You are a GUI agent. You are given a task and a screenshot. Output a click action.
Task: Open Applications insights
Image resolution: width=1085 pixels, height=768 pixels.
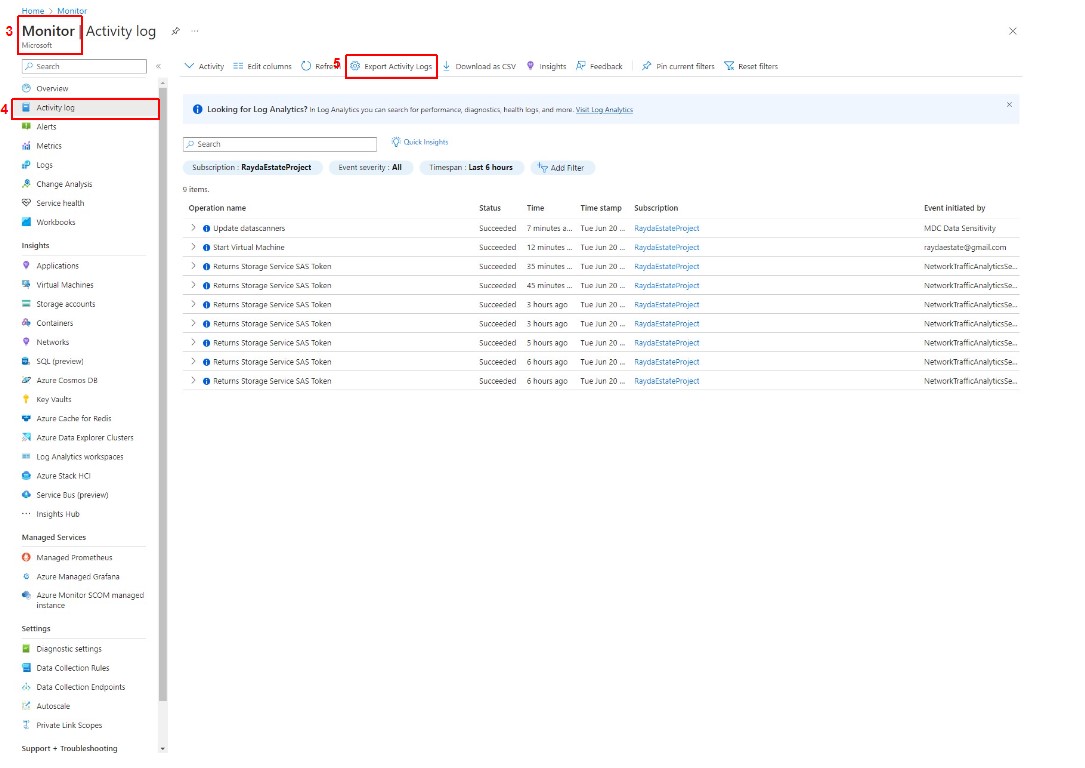57,266
